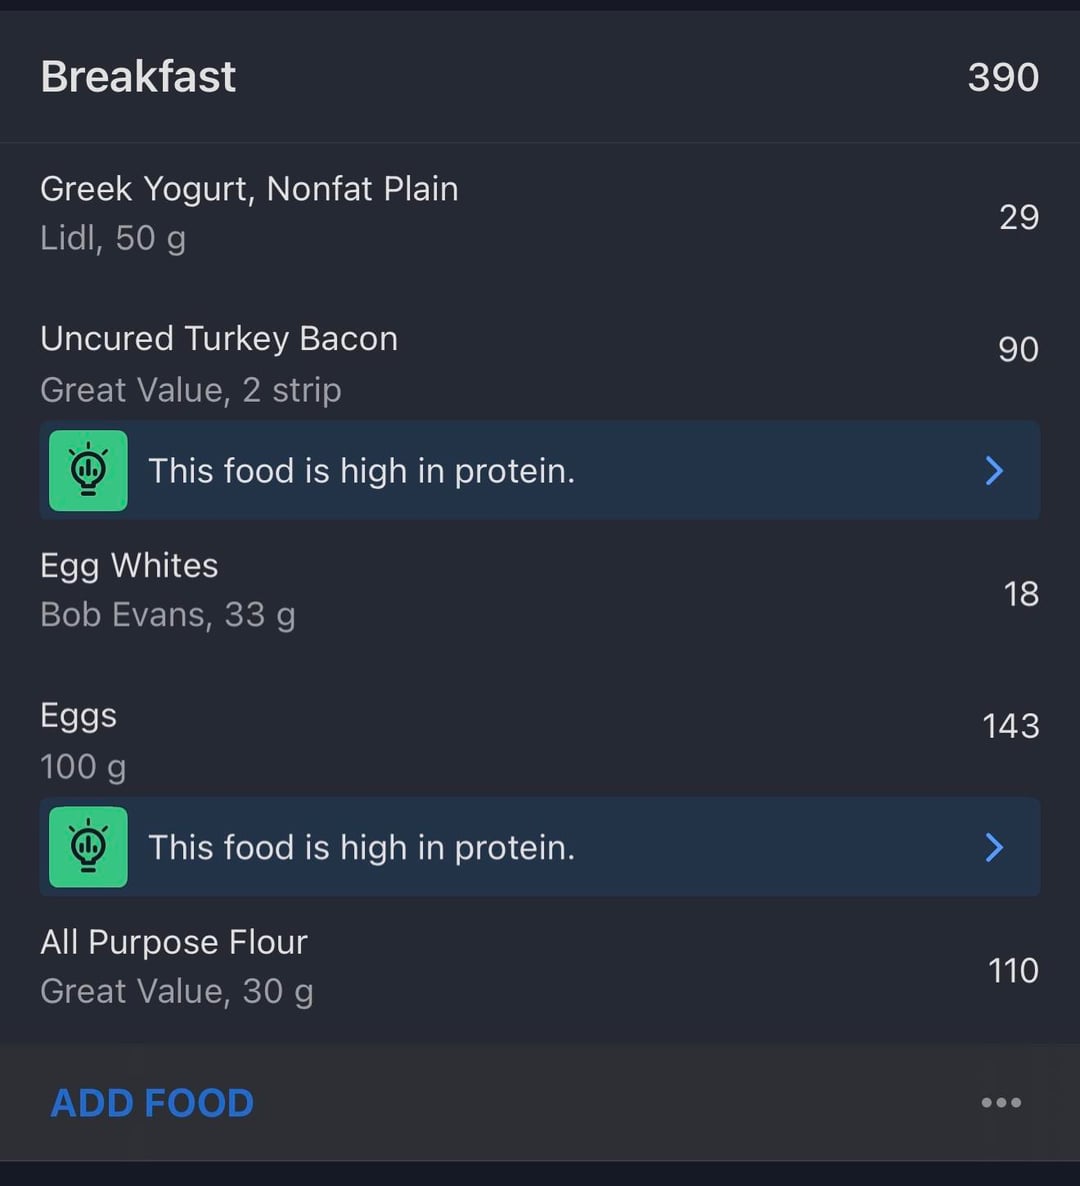Image resolution: width=1080 pixels, height=1186 pixels.
Task: Open the Breakfast meal header
Action: (x=139, y=77)
